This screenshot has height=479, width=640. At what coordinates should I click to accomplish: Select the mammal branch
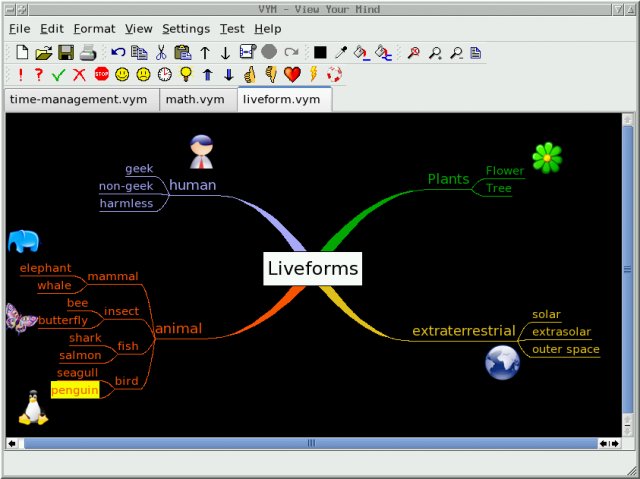click(x=113, y=276)
